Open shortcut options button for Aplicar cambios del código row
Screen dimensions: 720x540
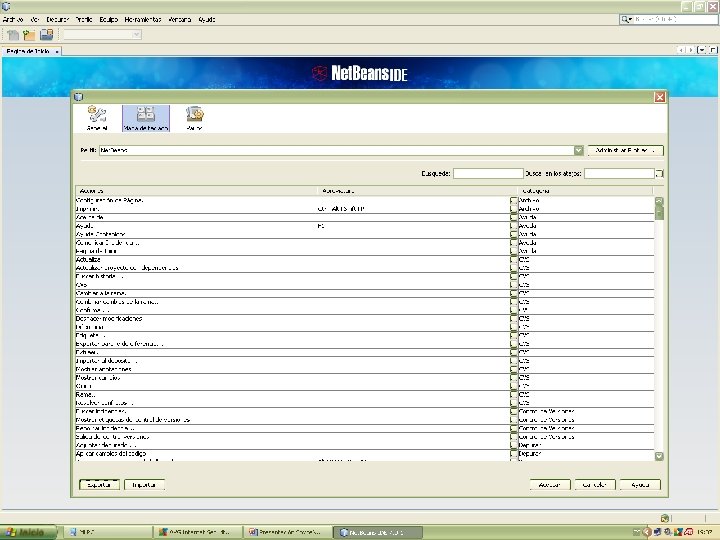point(513,454)
